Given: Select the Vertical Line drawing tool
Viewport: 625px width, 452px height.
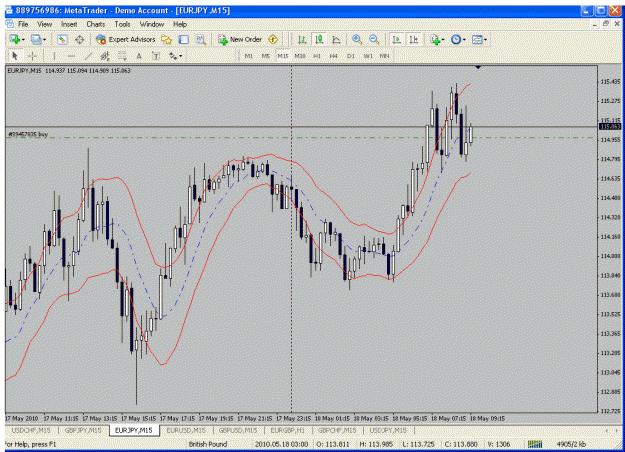Looking at the screenshot, I should [x=54, y=56].
